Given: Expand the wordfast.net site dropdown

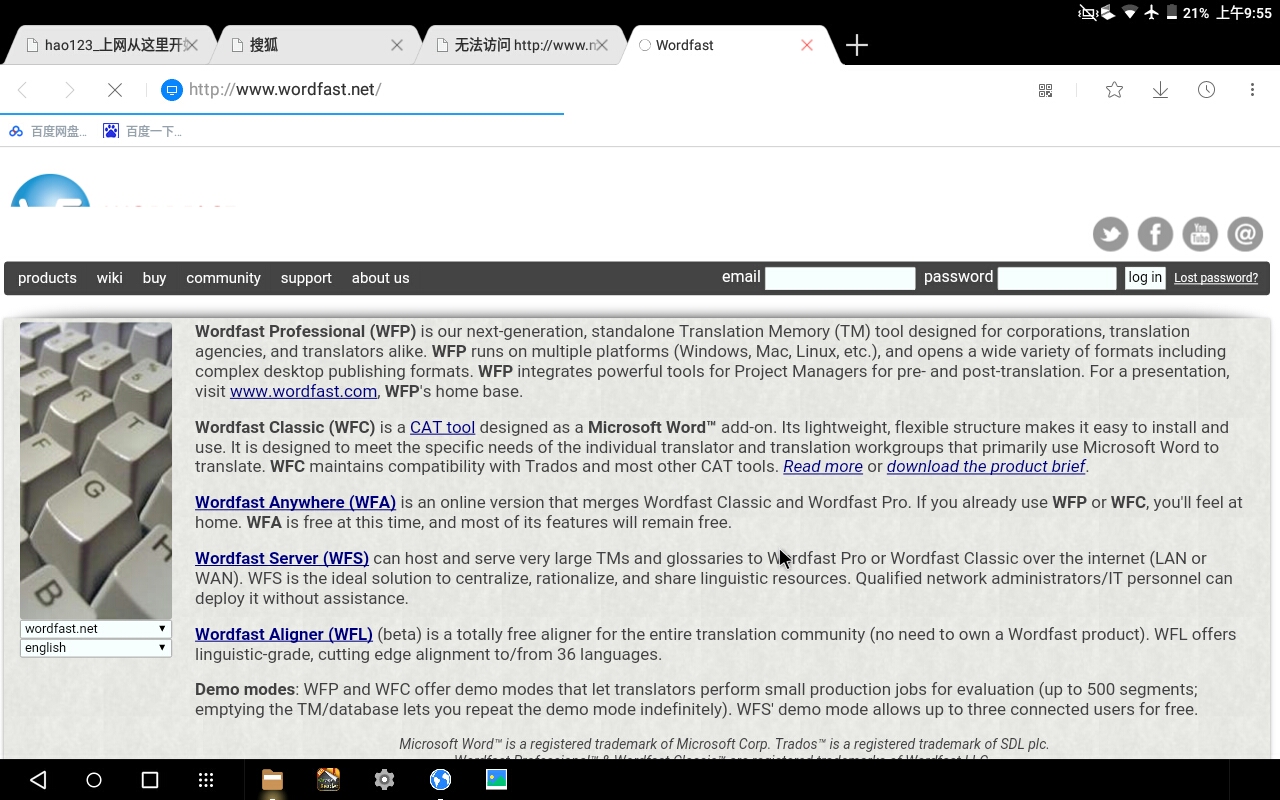Looking at the screenshot, I should click(96, 629).
